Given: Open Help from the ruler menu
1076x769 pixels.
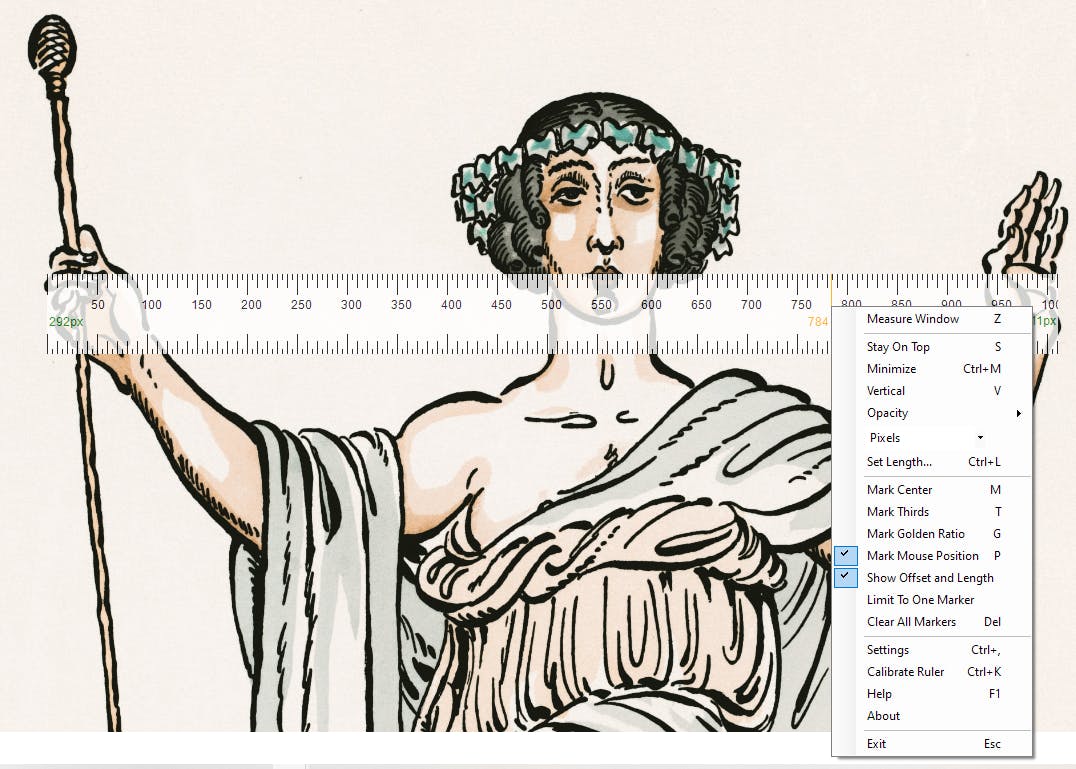Looking at the screenshot, I should (878, 694).
